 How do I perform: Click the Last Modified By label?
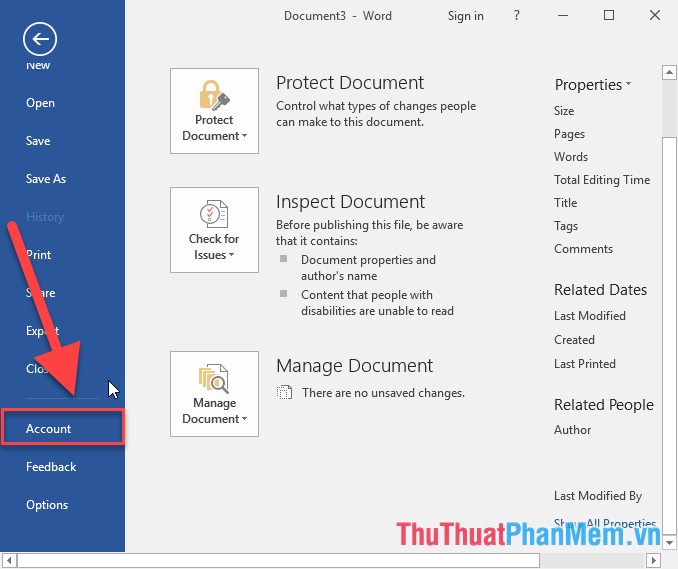[x=598, y=496]
